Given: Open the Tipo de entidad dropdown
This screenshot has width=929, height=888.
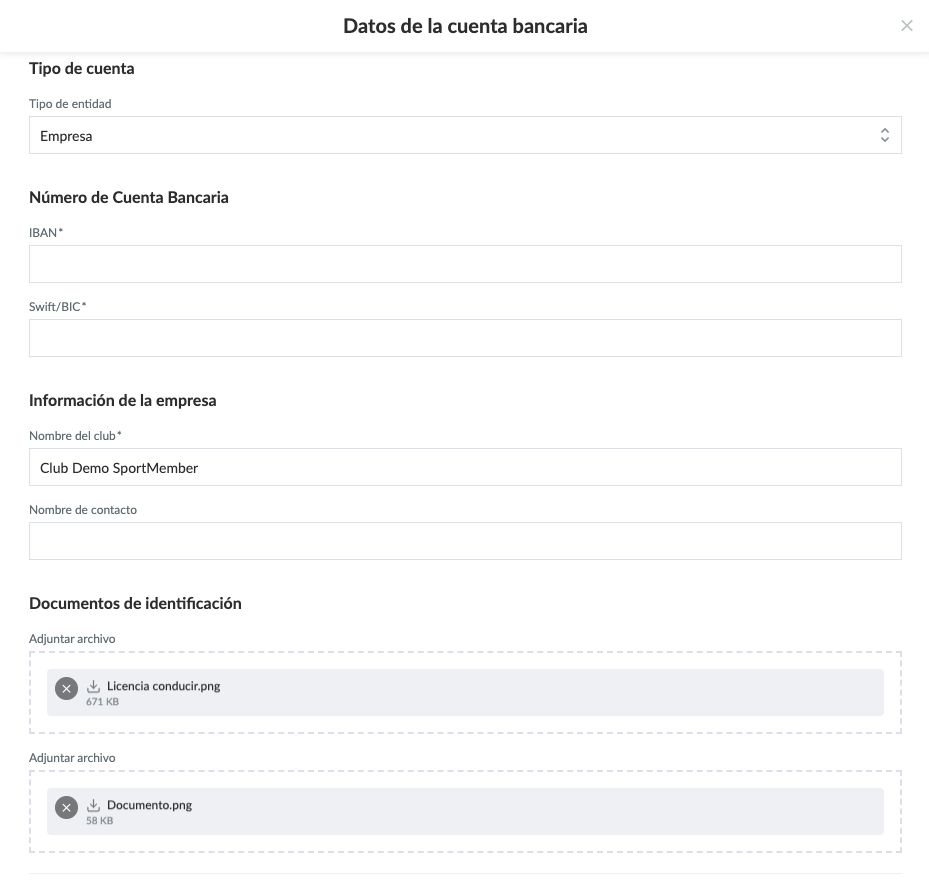Looking at the screenshot, I should (x=465, y=135).
